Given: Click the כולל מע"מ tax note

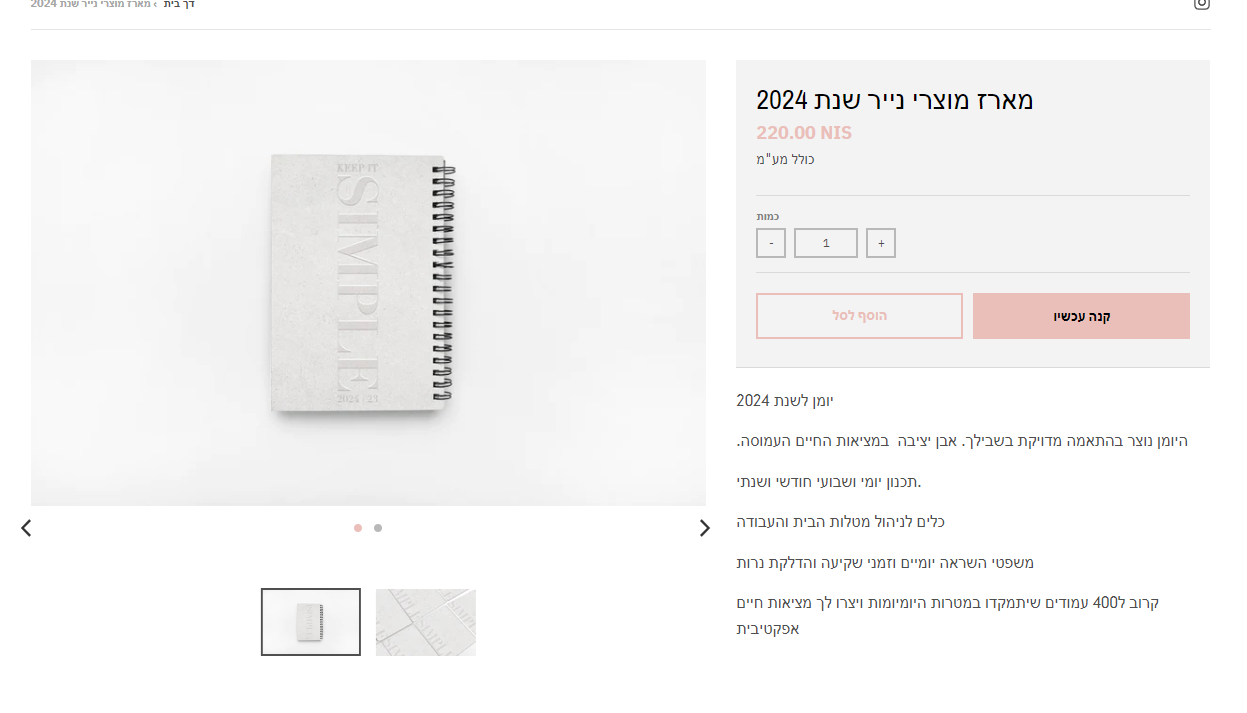Looking at the screenshot, I should [x=785, y=159].
